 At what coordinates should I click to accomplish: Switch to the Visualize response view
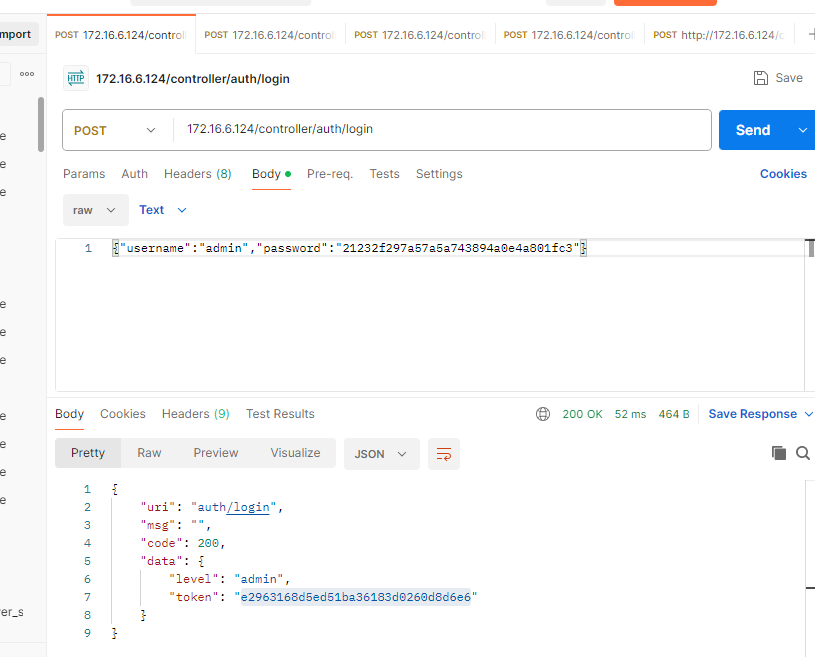295,453
